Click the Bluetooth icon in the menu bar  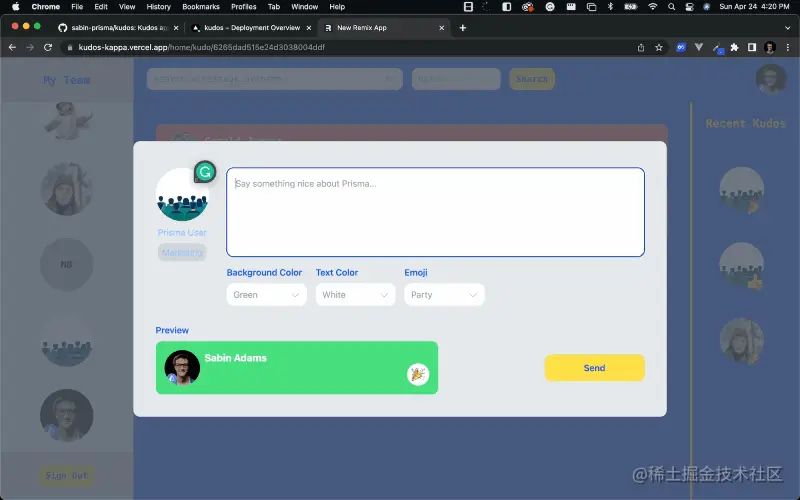pyautogui.click(x=610, y=7)
